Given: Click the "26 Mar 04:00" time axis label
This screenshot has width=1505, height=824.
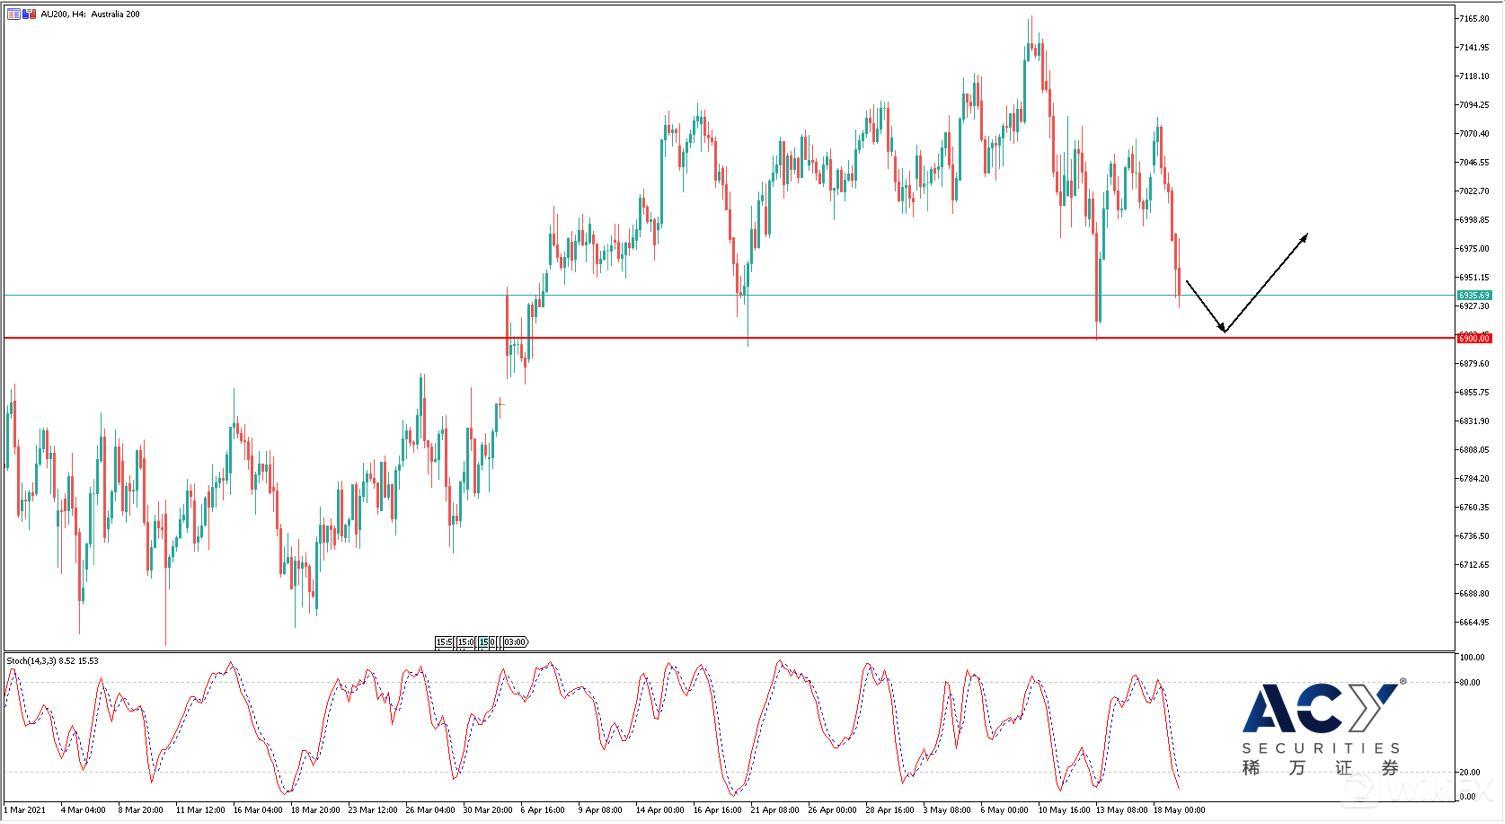Looking at the screenshot, I should (431, 810).
